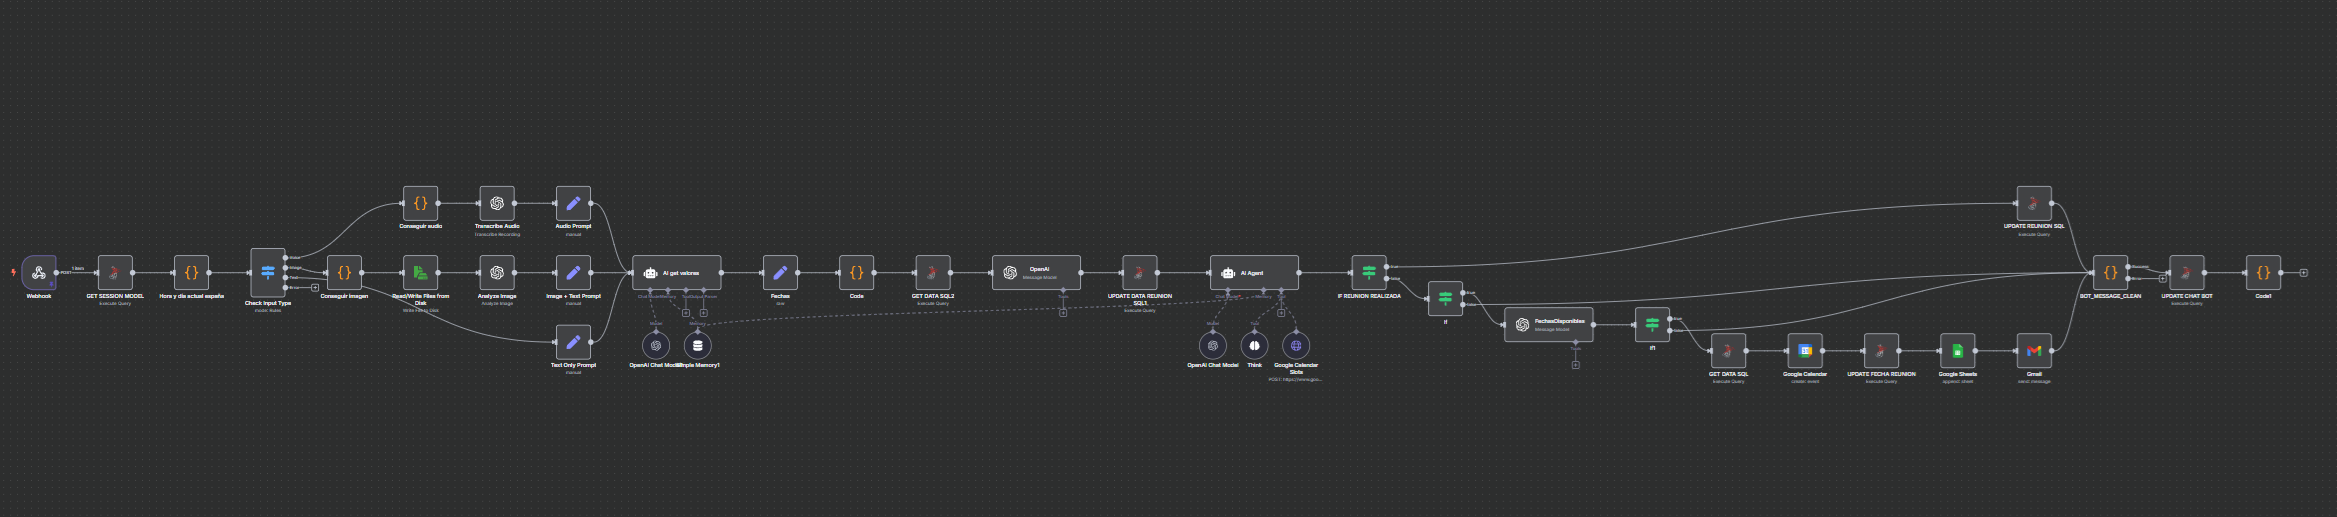Screen dimensions: 2337x517
Task: Select OpenAI Chat Model under AI Agent
Action: pos(1213,345)
